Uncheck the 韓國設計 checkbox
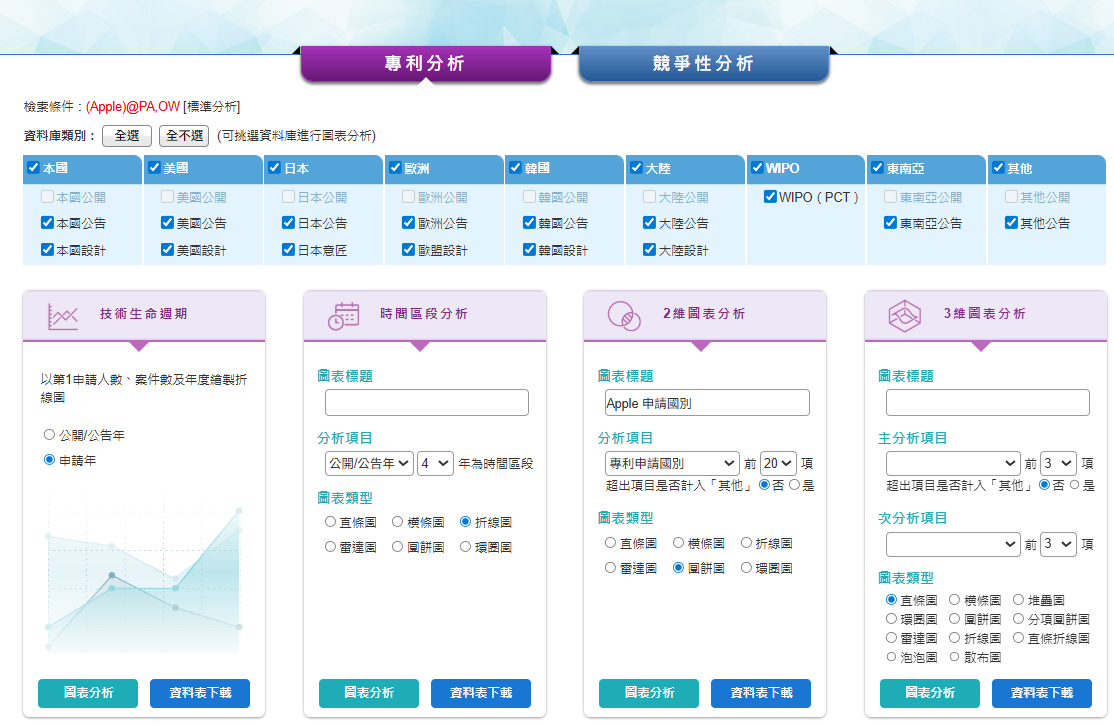Viewport: 1114px width, 726px height. coord(529,249)
